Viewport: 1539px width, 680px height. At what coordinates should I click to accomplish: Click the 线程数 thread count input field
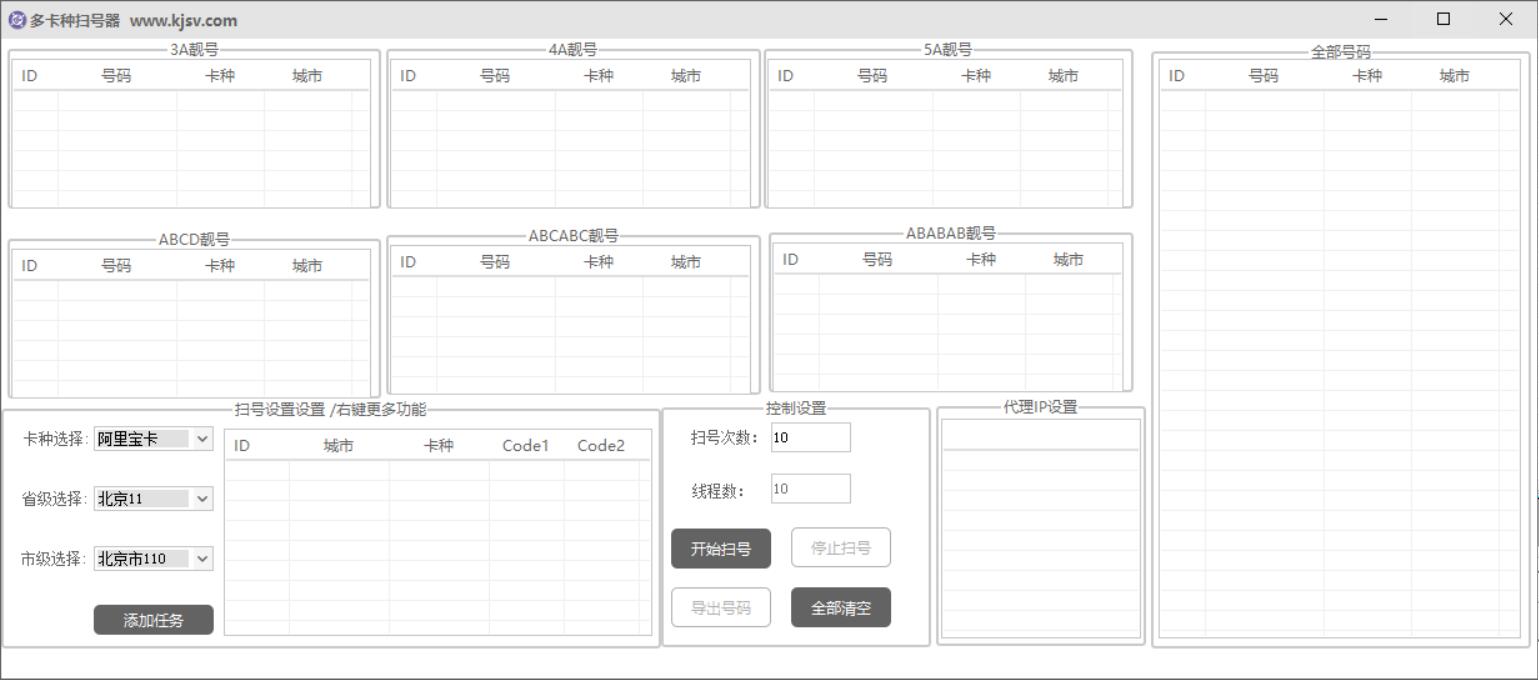click(810, 488)
